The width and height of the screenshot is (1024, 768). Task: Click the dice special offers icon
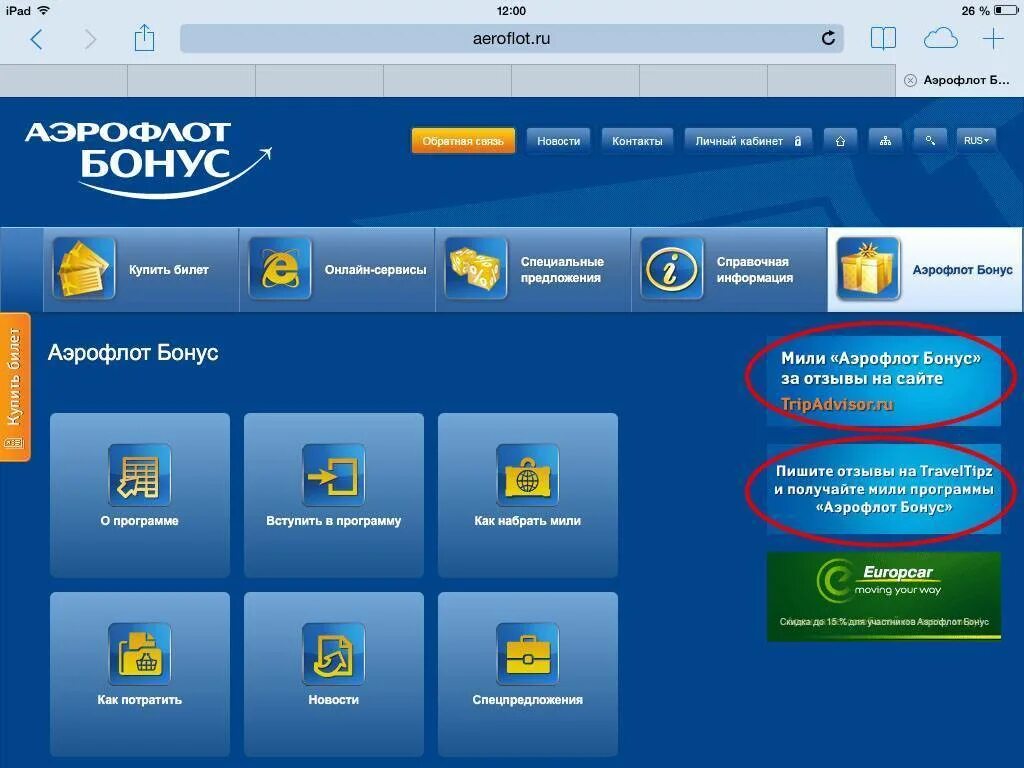475,268
